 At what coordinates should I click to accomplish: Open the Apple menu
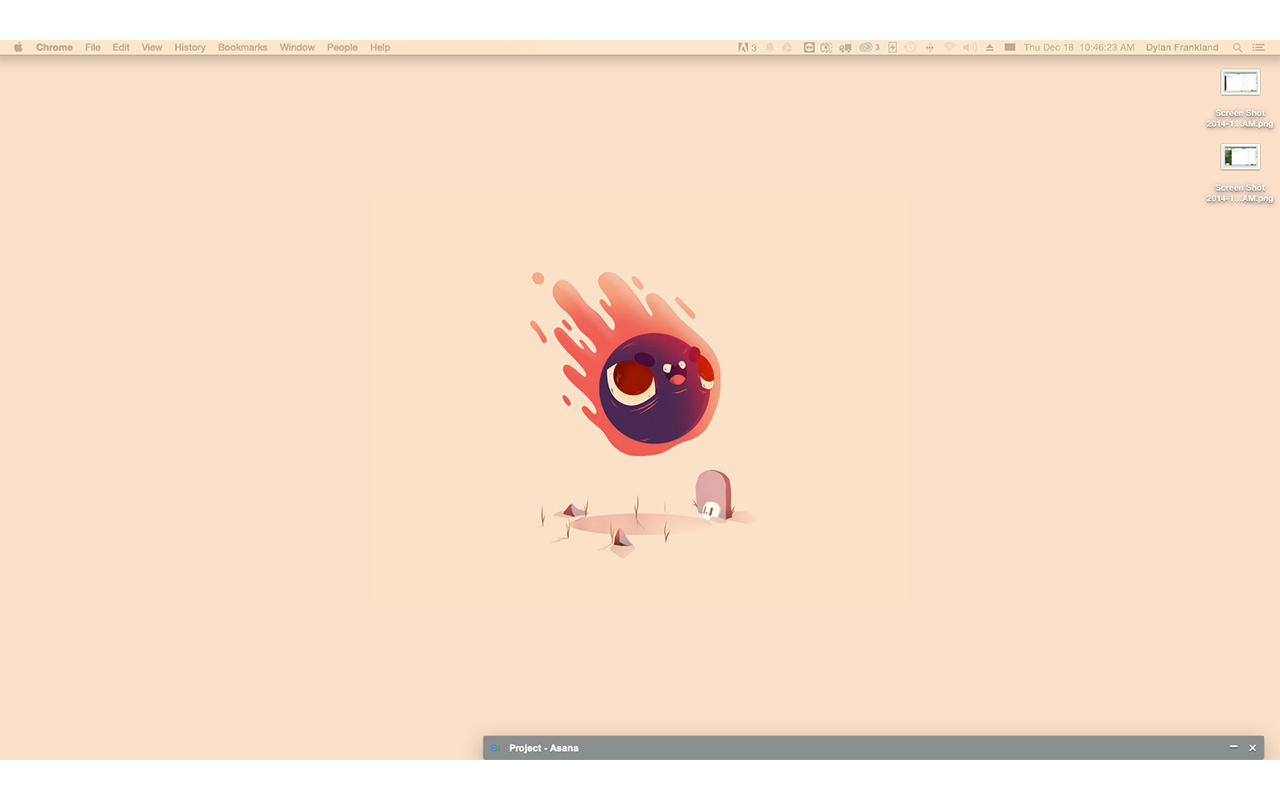click(18, 47)
